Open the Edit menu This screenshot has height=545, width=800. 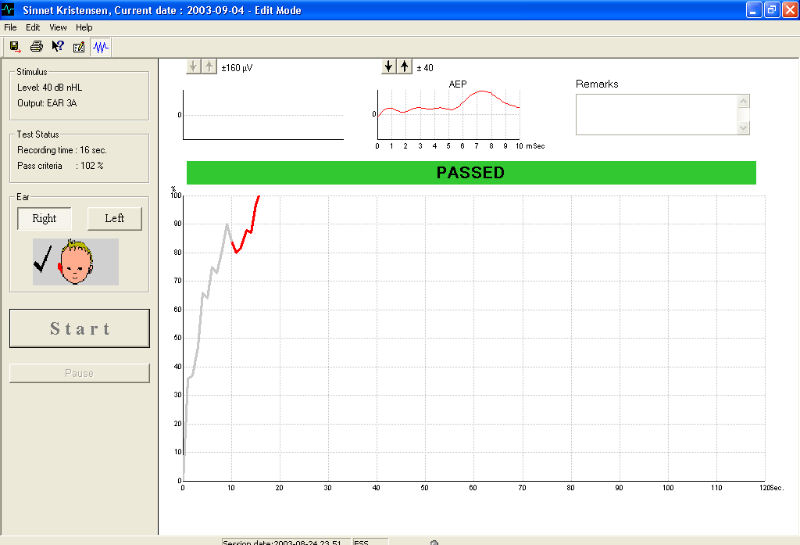coord(33,27)
